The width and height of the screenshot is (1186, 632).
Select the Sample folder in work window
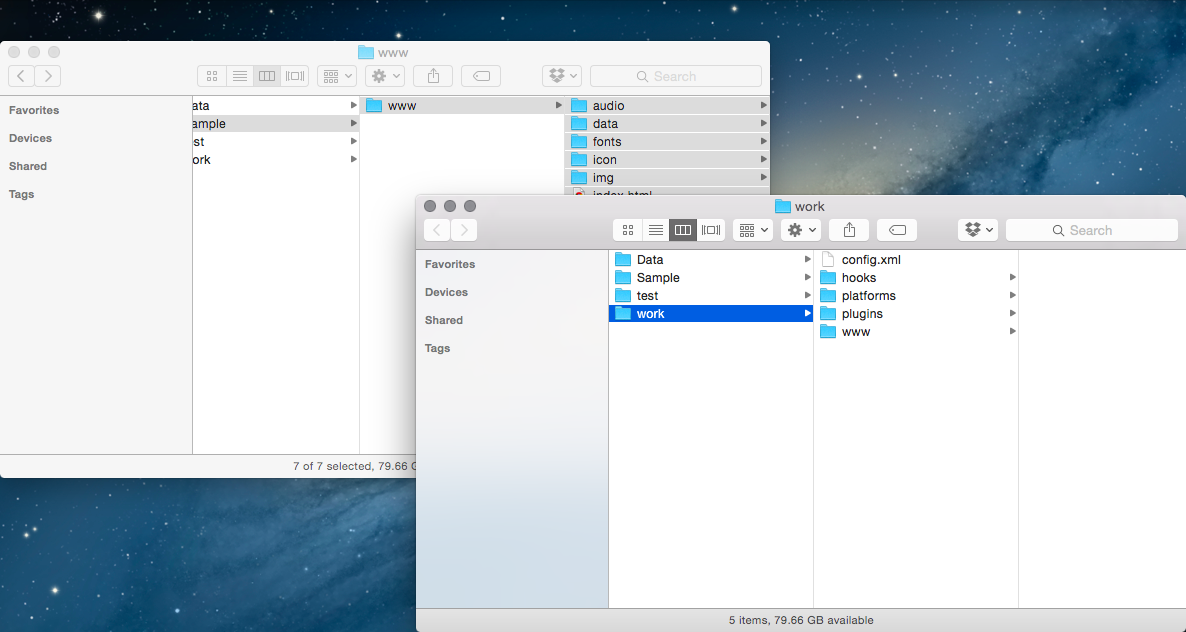[x=711, y=277]
